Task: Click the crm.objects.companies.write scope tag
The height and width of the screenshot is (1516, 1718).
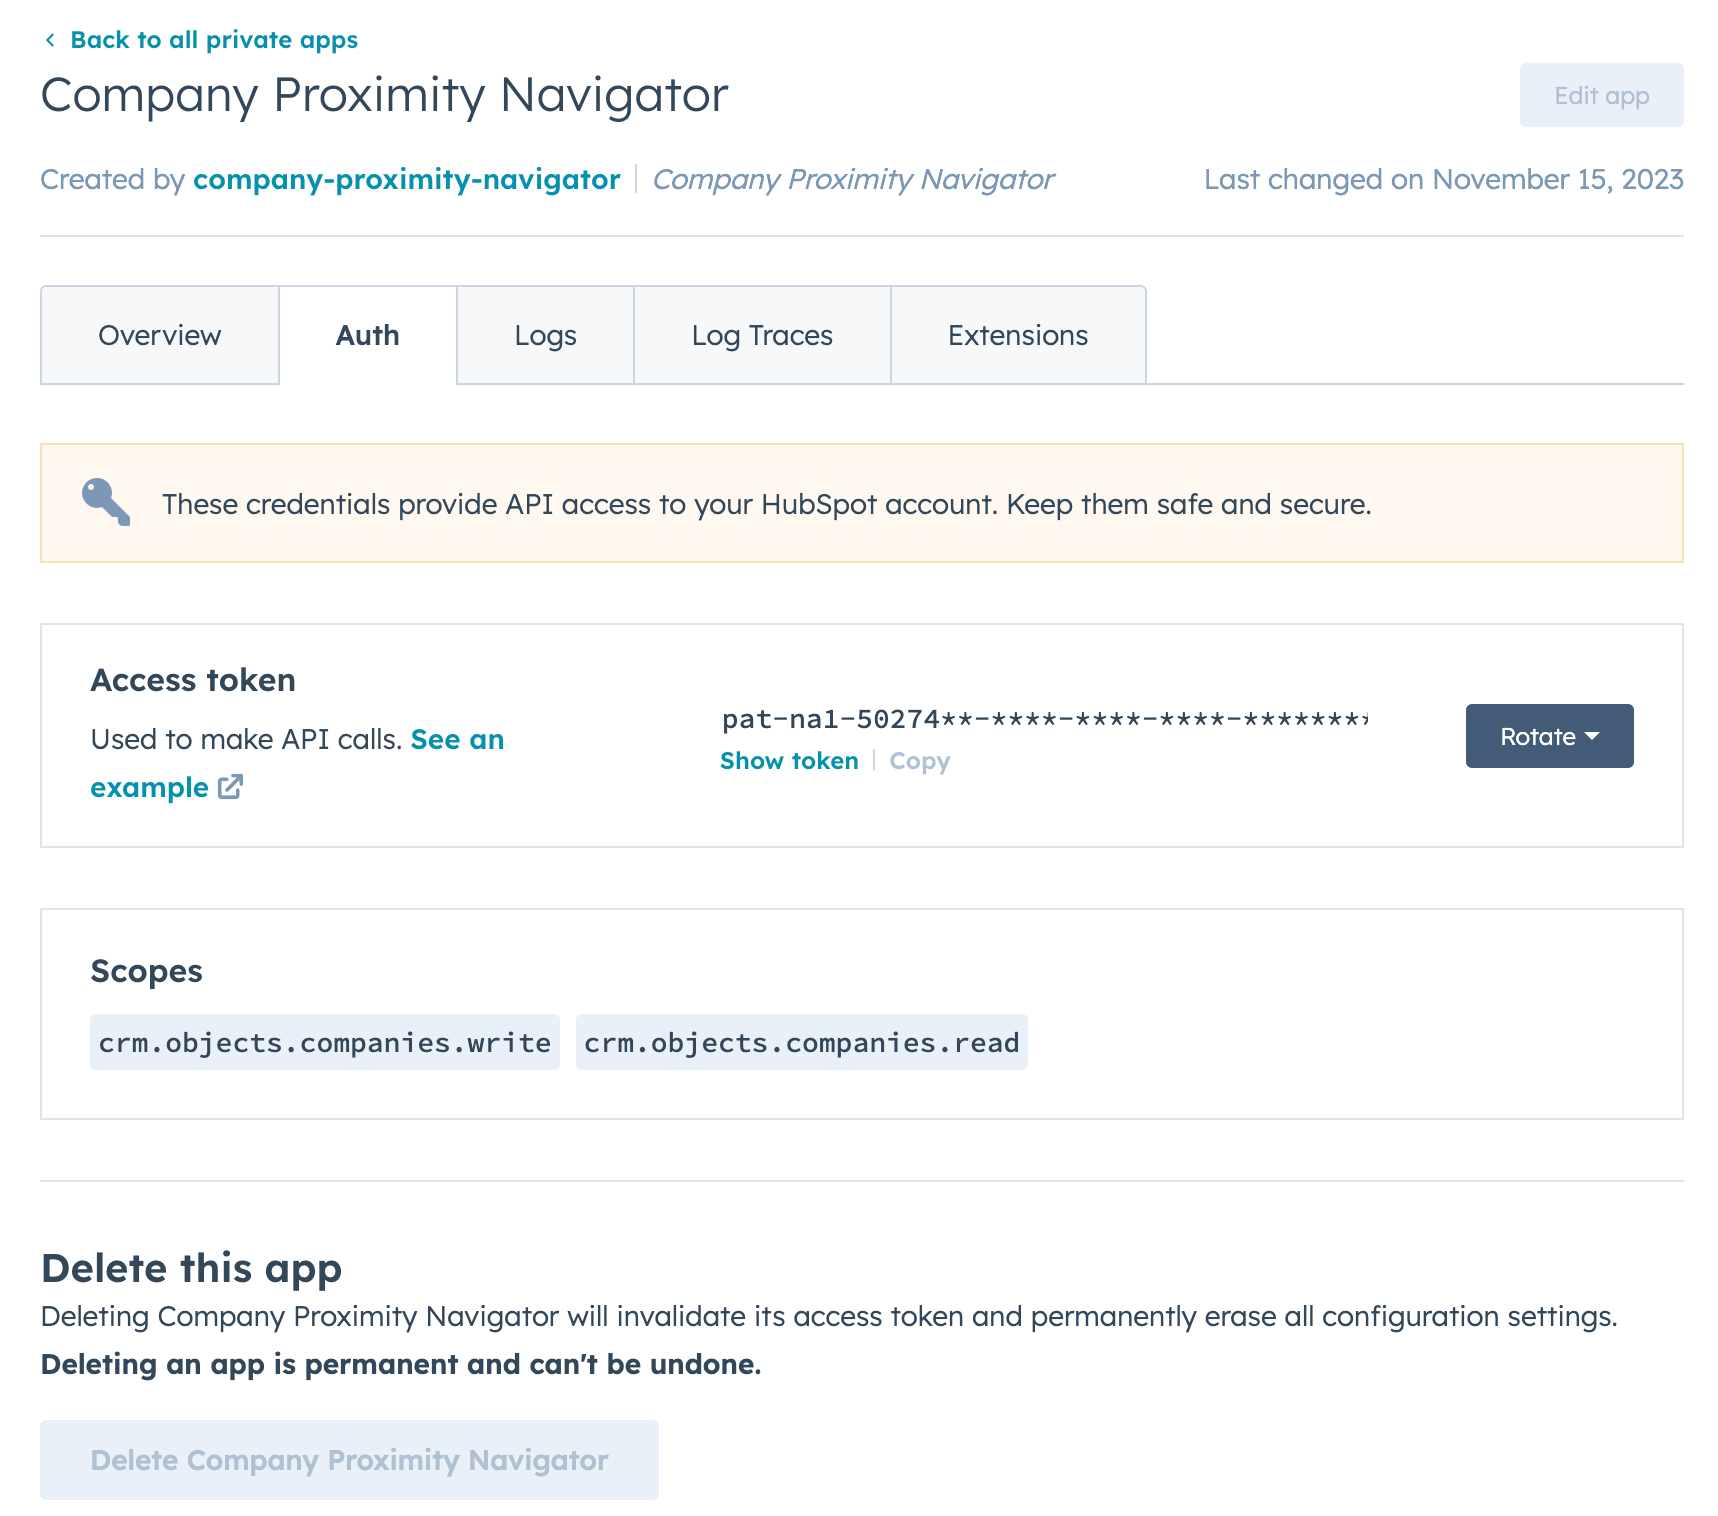Action: [x=325, y=1042]
